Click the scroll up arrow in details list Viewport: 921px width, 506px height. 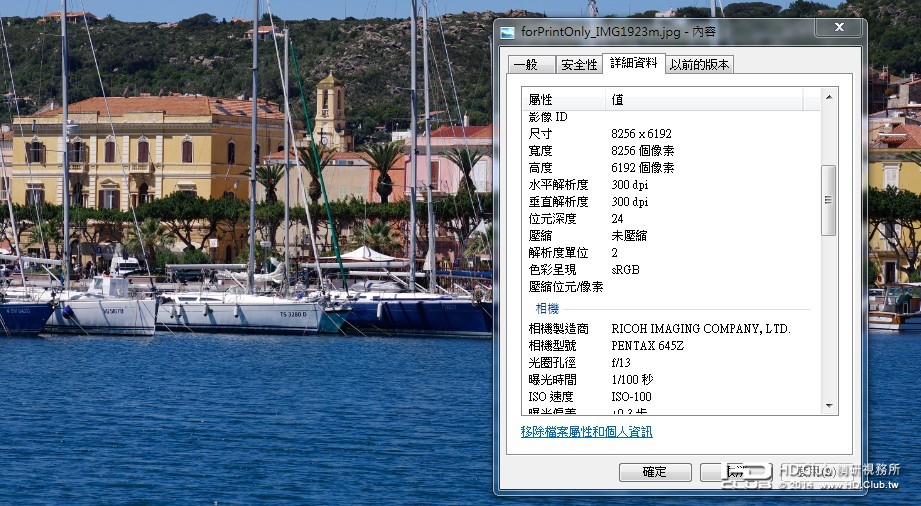tap(829, 97)
